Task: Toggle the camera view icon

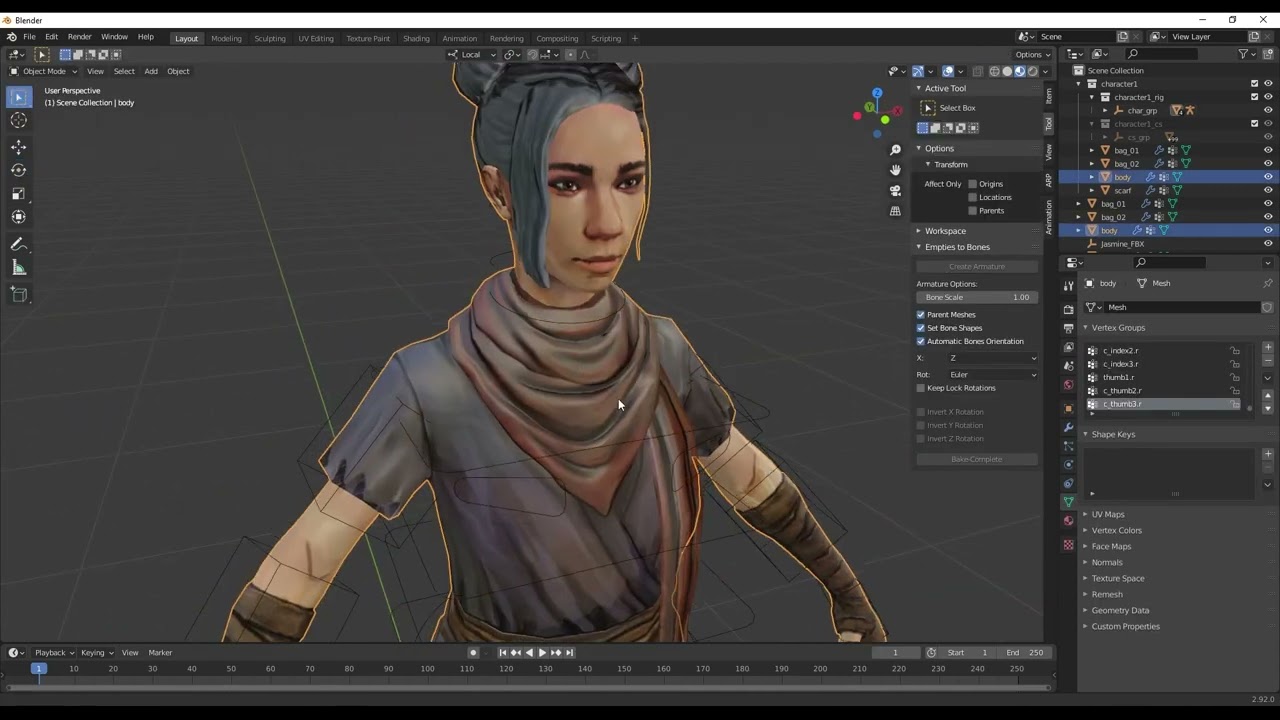Action: coord(895,190)
